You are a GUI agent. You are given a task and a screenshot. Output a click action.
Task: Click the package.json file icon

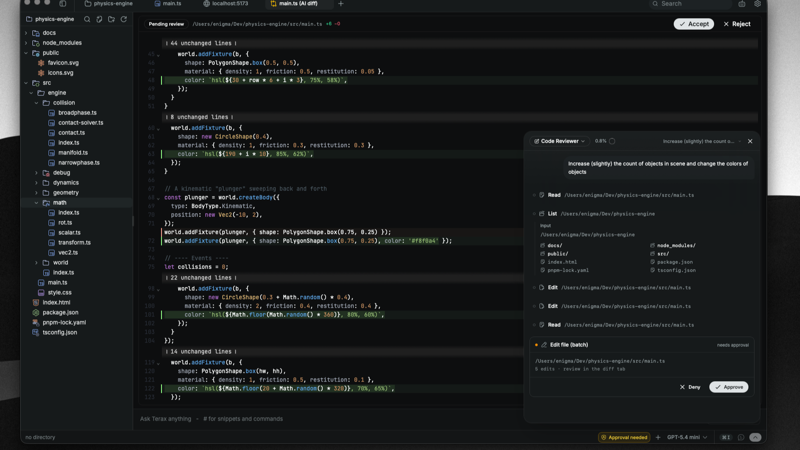[36, 312]
